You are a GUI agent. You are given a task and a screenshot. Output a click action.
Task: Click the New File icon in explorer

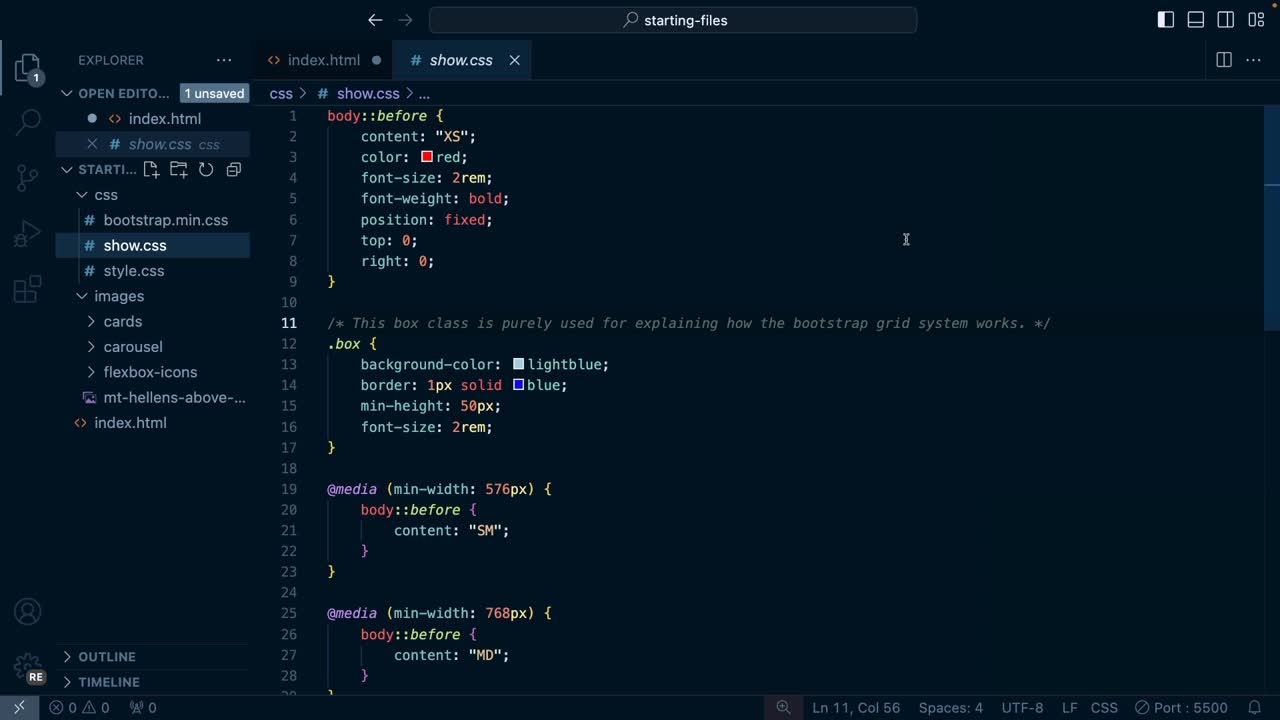coord(152,169)
